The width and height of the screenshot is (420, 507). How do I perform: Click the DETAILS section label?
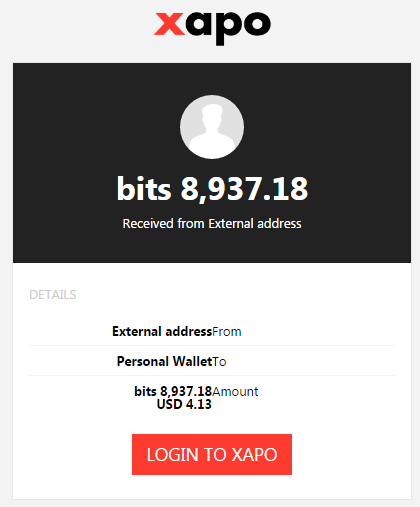53,295
